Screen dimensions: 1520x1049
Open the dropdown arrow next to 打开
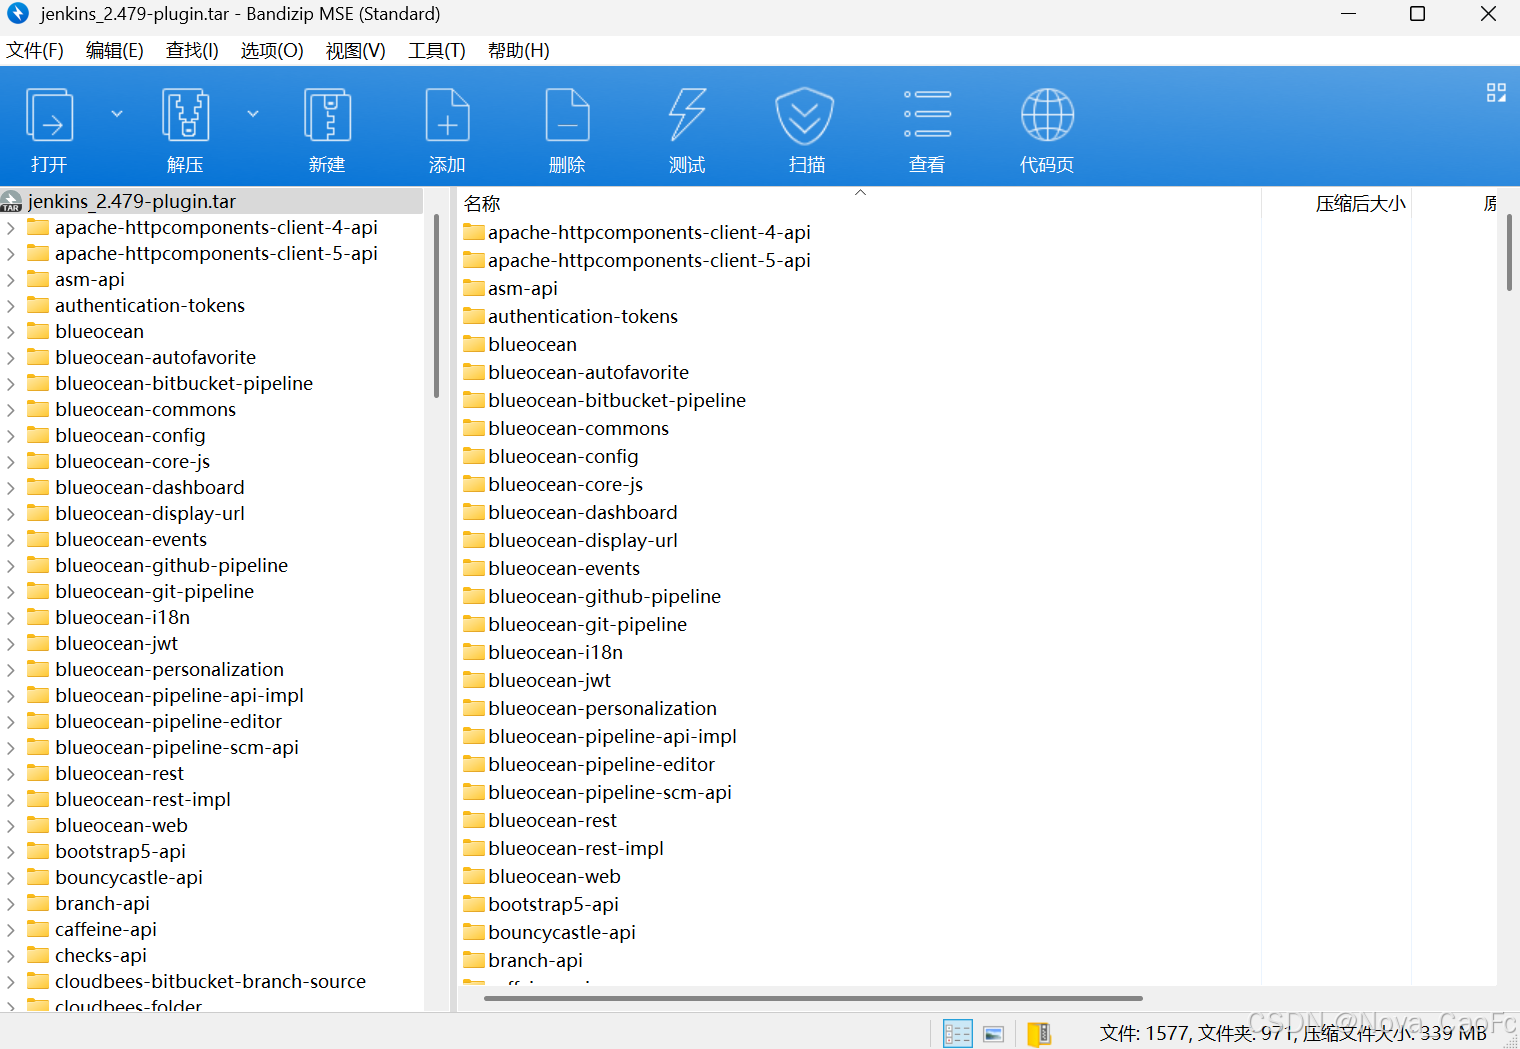click(117, 114)
